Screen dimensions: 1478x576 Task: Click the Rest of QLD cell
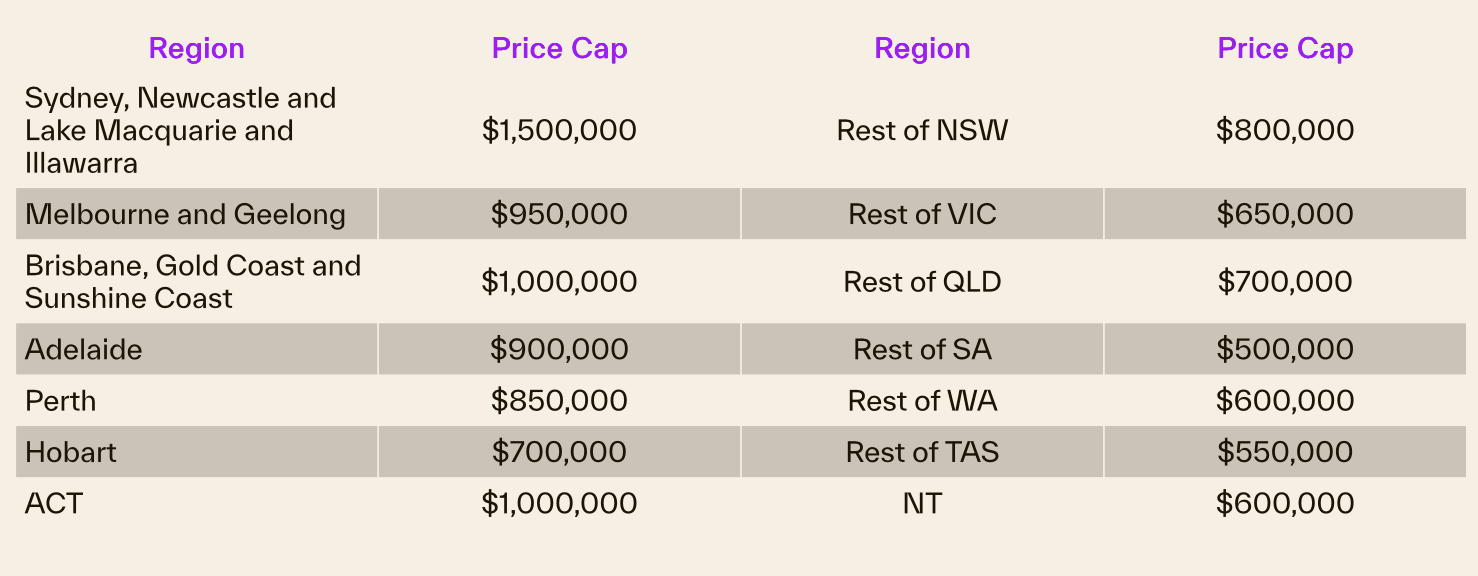coord(922,282)
